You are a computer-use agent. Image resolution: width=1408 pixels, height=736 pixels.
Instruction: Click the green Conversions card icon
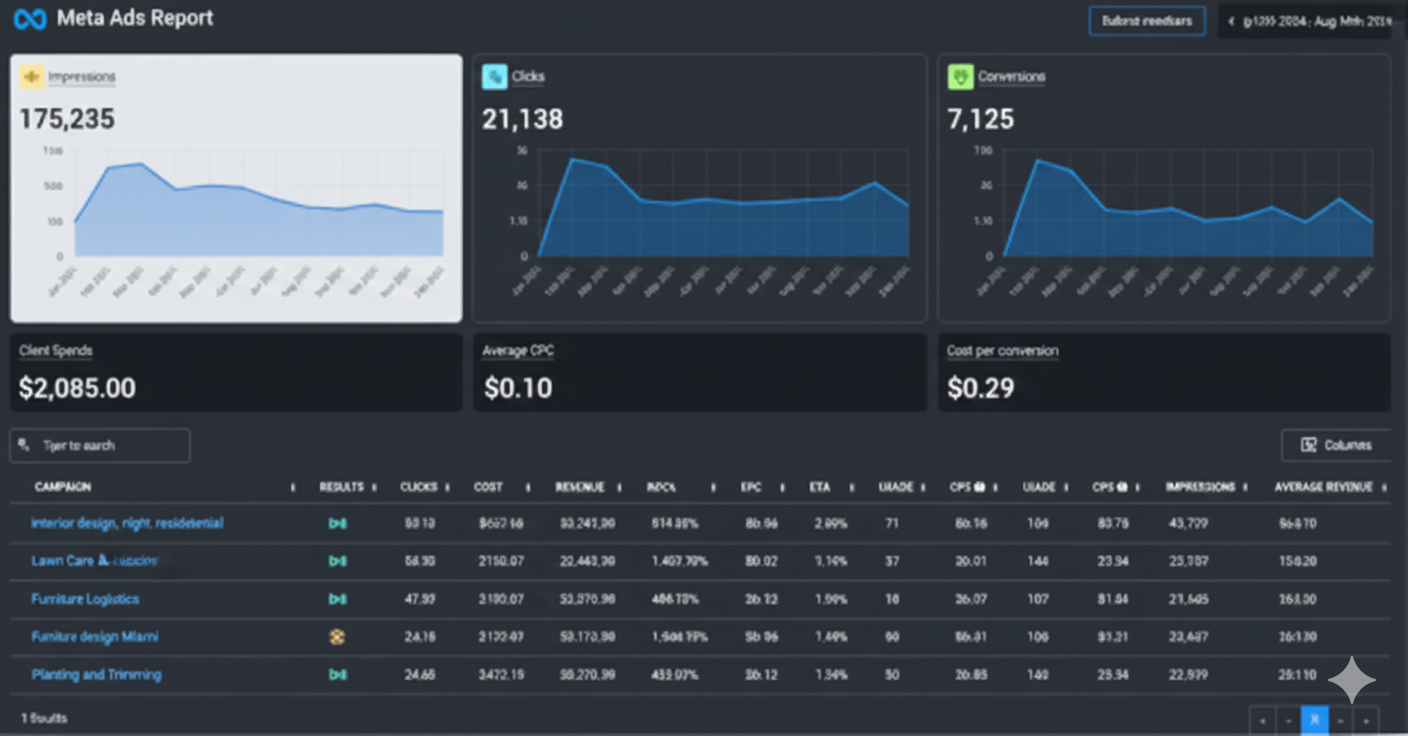click(960, 77)
